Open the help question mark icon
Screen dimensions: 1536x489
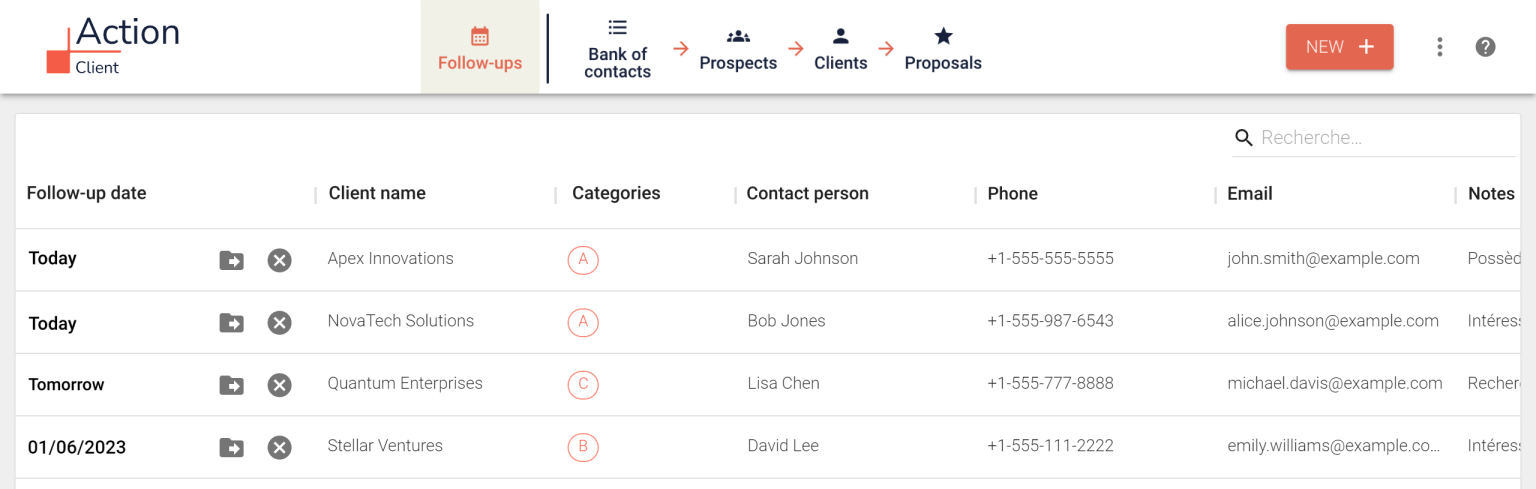point(1485,47)
